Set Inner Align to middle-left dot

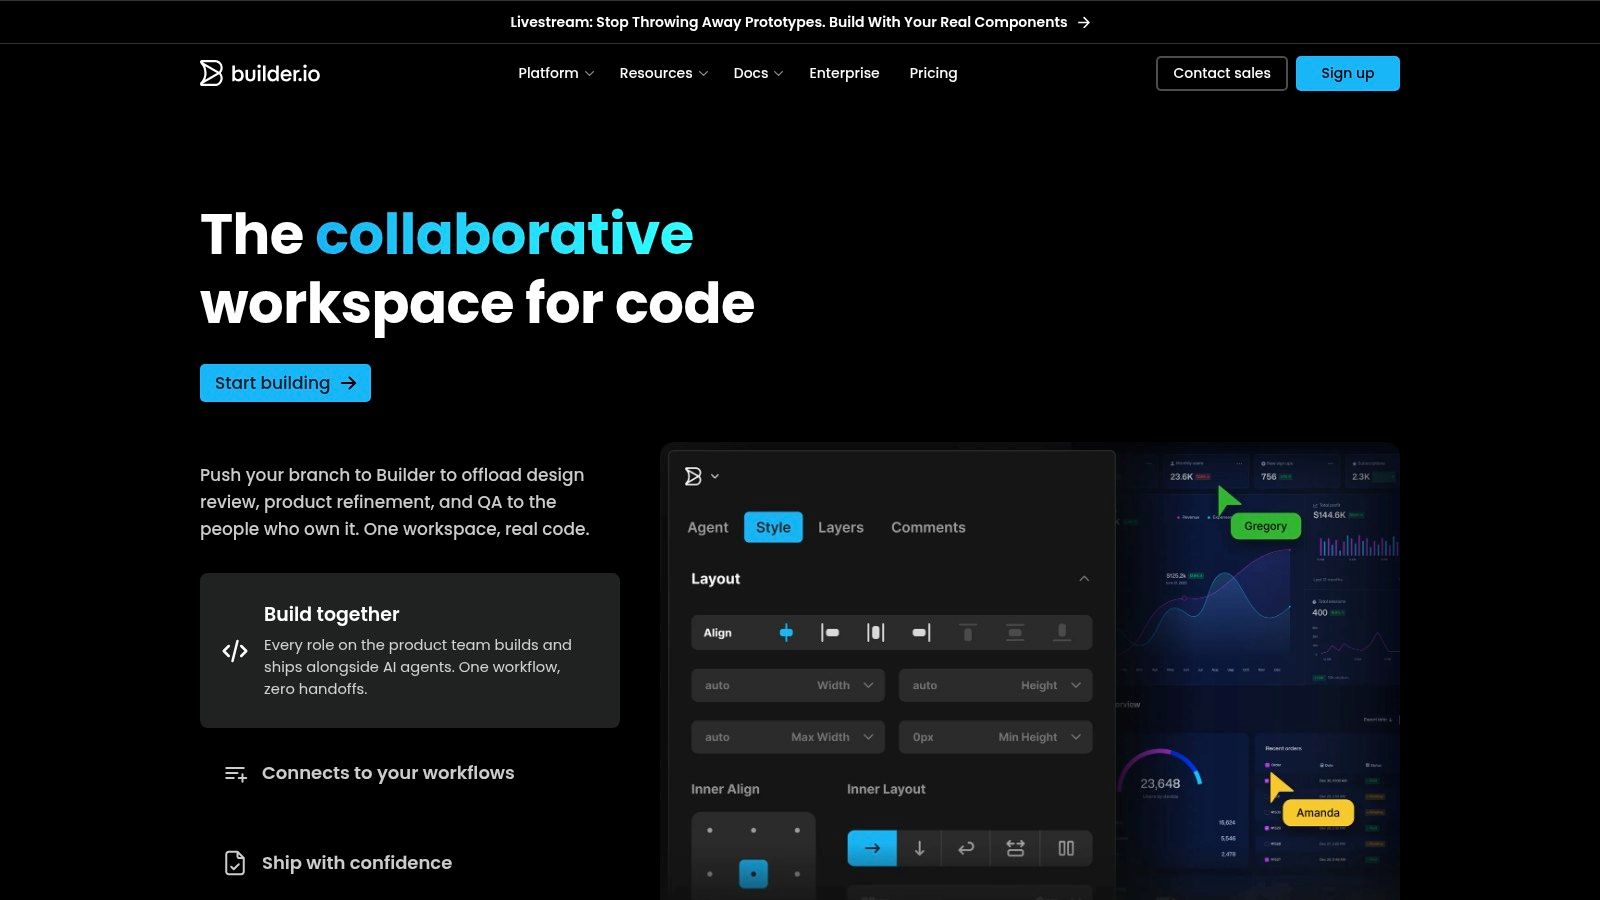tap(710, 874)
